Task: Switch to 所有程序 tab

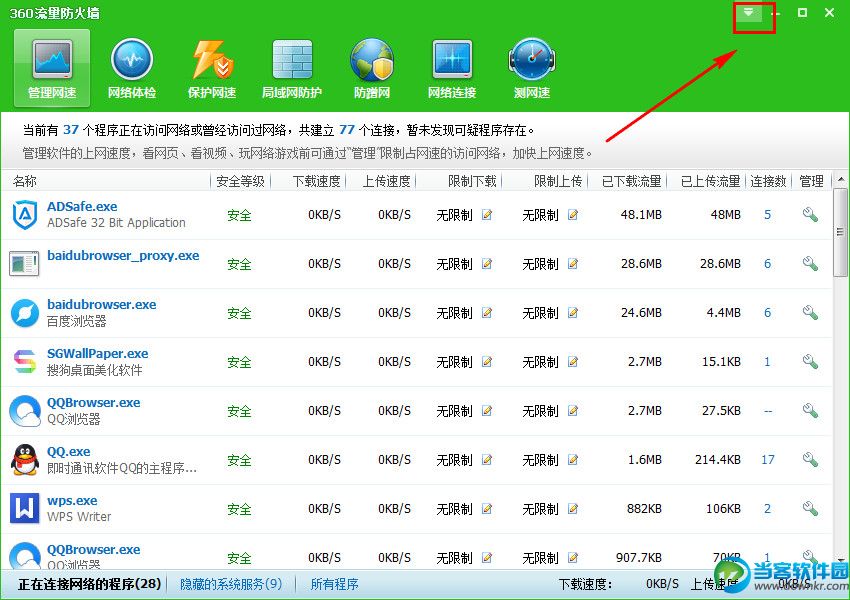Action: [x=334, y=584]
